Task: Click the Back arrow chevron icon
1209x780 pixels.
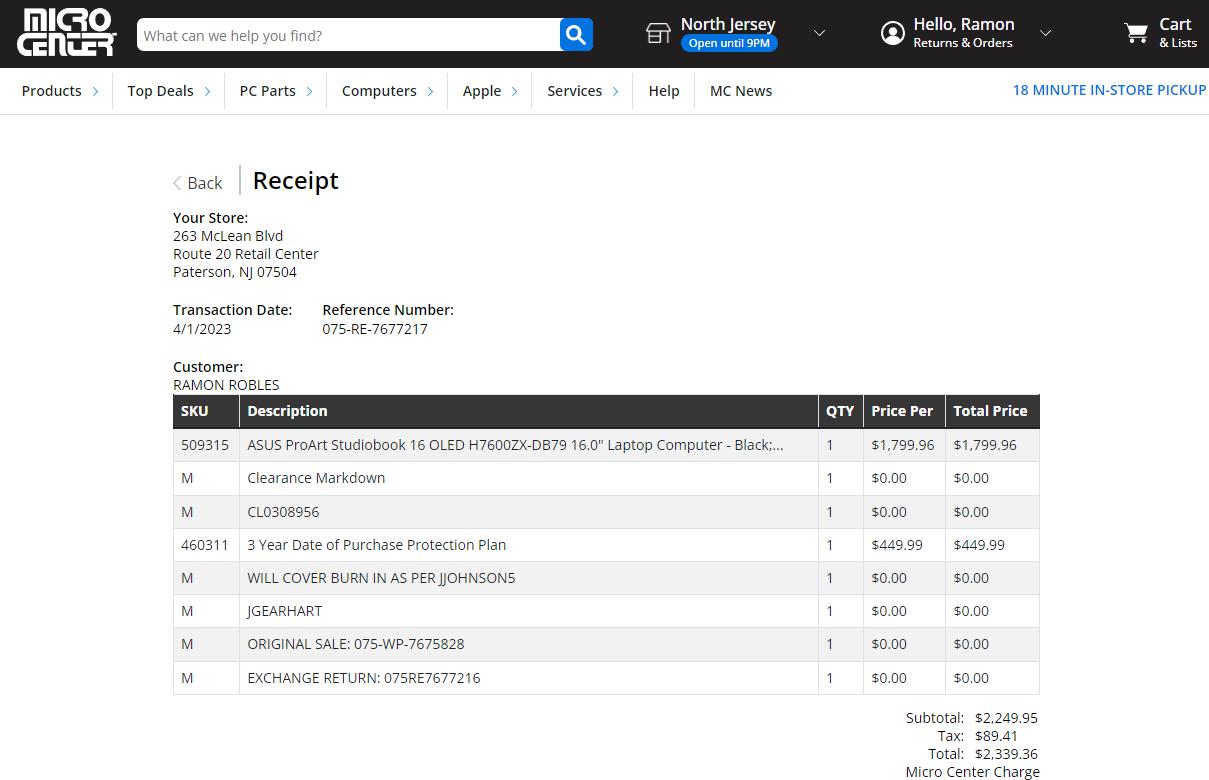Action: point(177,183)
